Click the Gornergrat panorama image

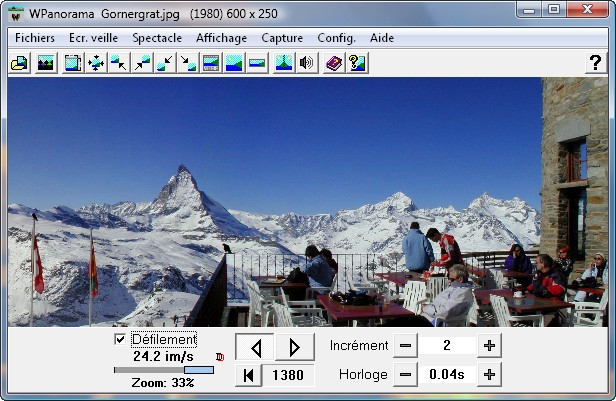(x=308, y=201)
